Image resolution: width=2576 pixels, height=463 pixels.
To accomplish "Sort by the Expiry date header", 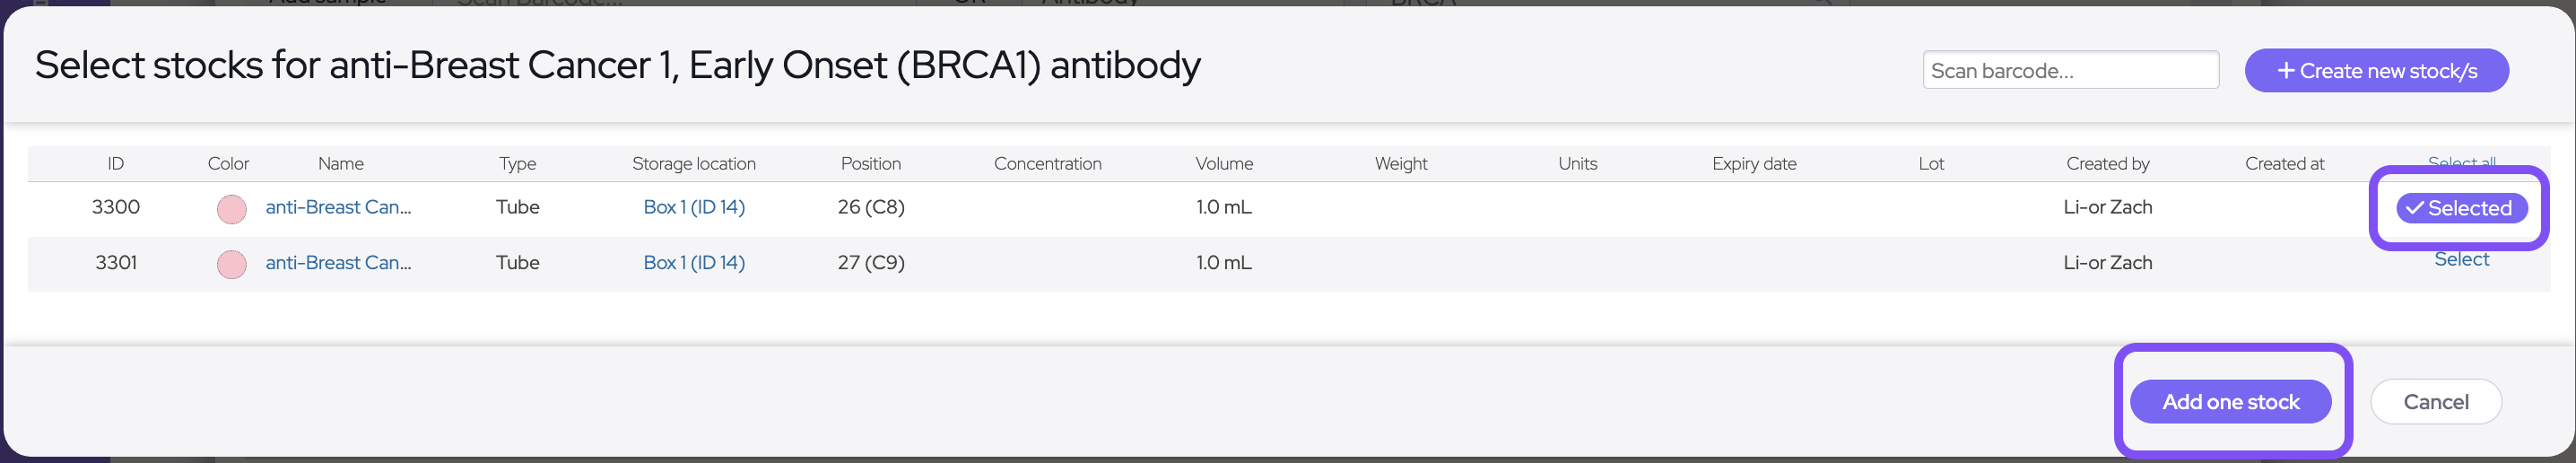I will coord(1754,163).
